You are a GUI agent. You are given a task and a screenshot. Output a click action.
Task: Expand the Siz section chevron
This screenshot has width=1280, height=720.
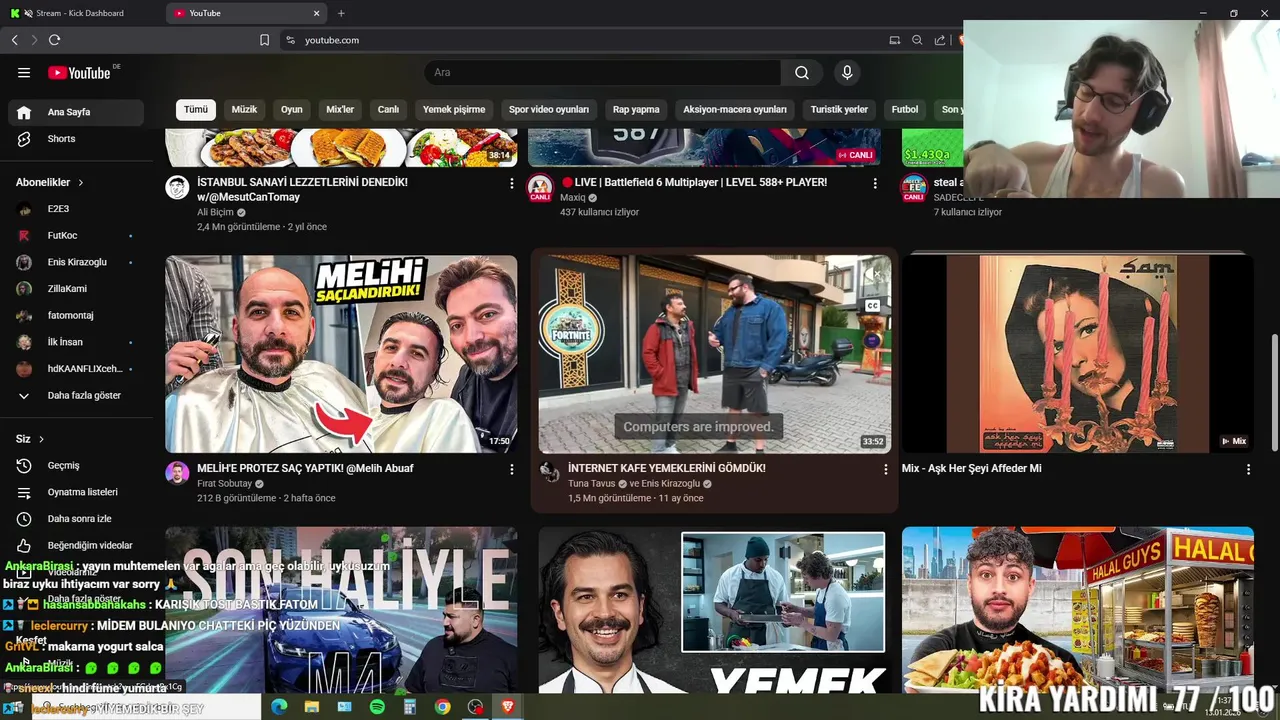41,439
